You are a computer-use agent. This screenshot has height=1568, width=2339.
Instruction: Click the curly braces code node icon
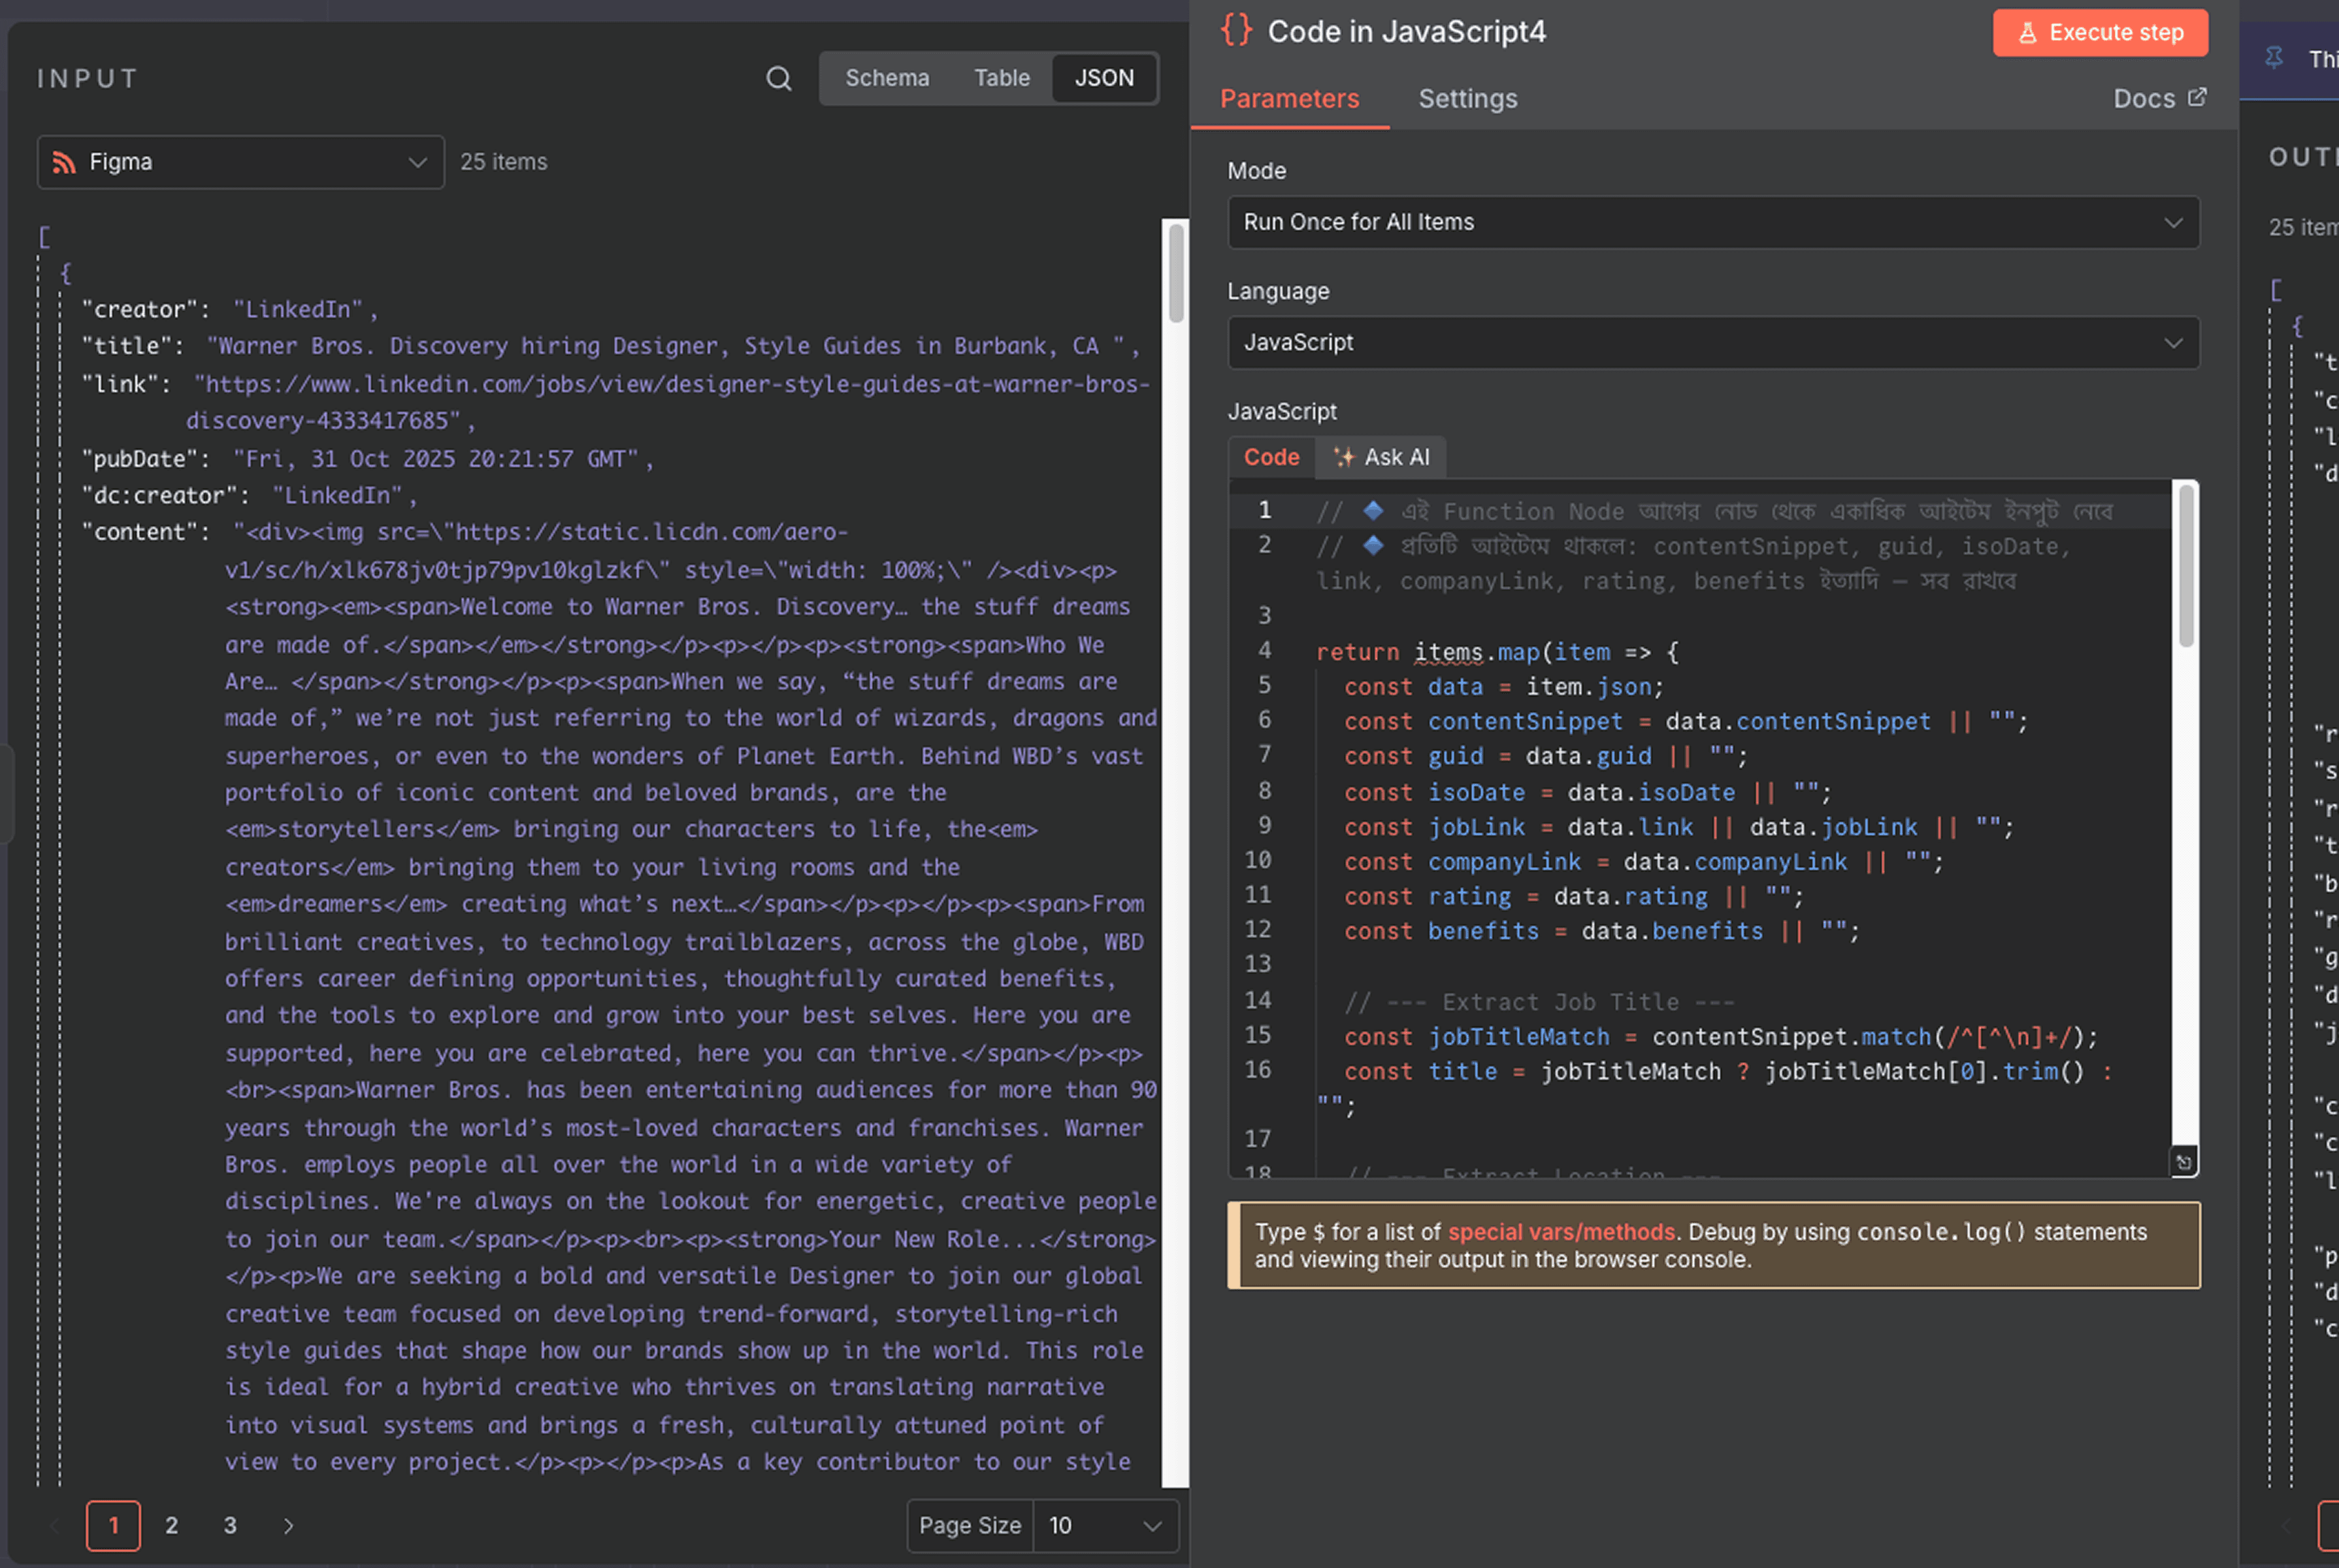1236,30
